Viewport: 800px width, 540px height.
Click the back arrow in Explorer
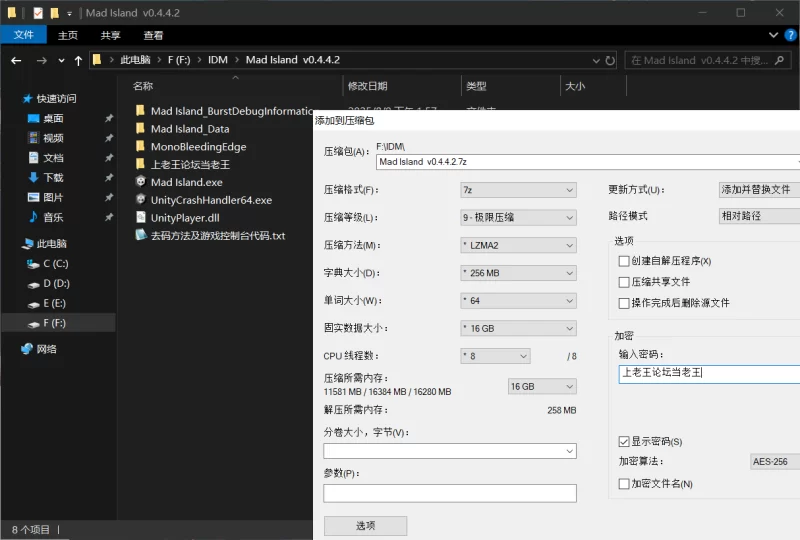[16, 61]
